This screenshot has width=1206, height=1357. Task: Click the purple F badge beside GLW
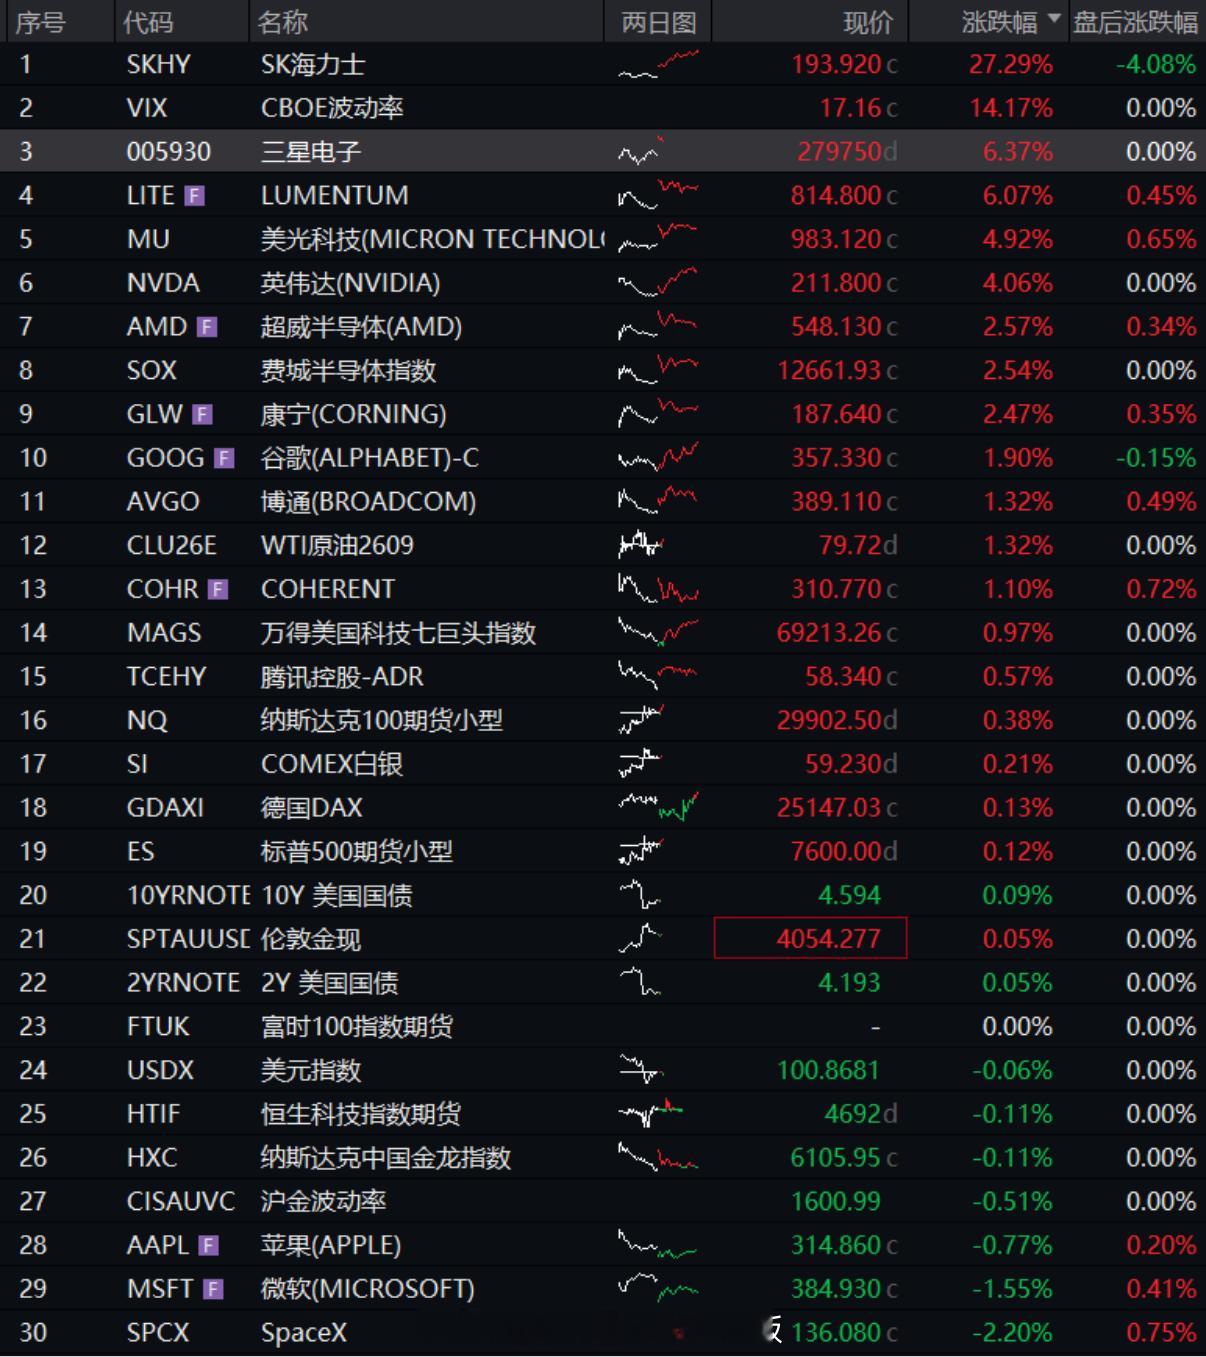tap(203, 415)
